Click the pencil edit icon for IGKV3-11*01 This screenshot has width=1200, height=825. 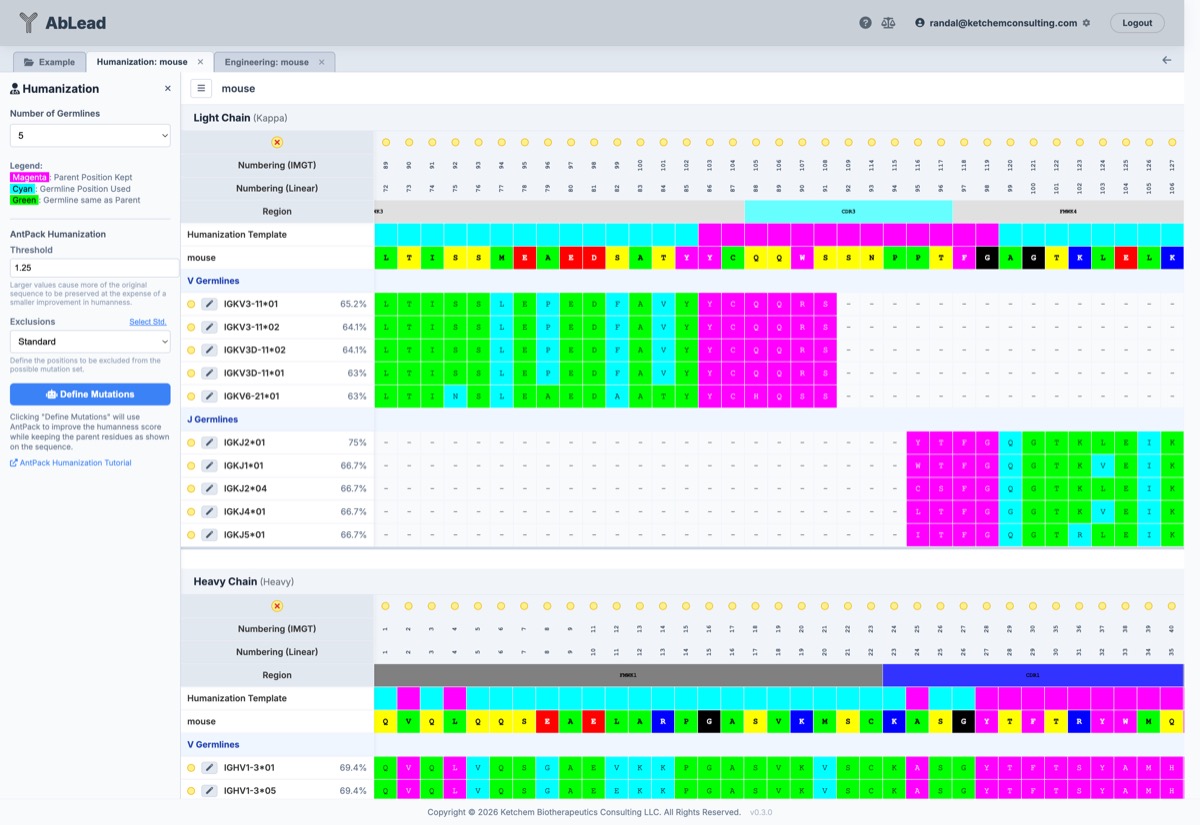click(x=209, y=304)
